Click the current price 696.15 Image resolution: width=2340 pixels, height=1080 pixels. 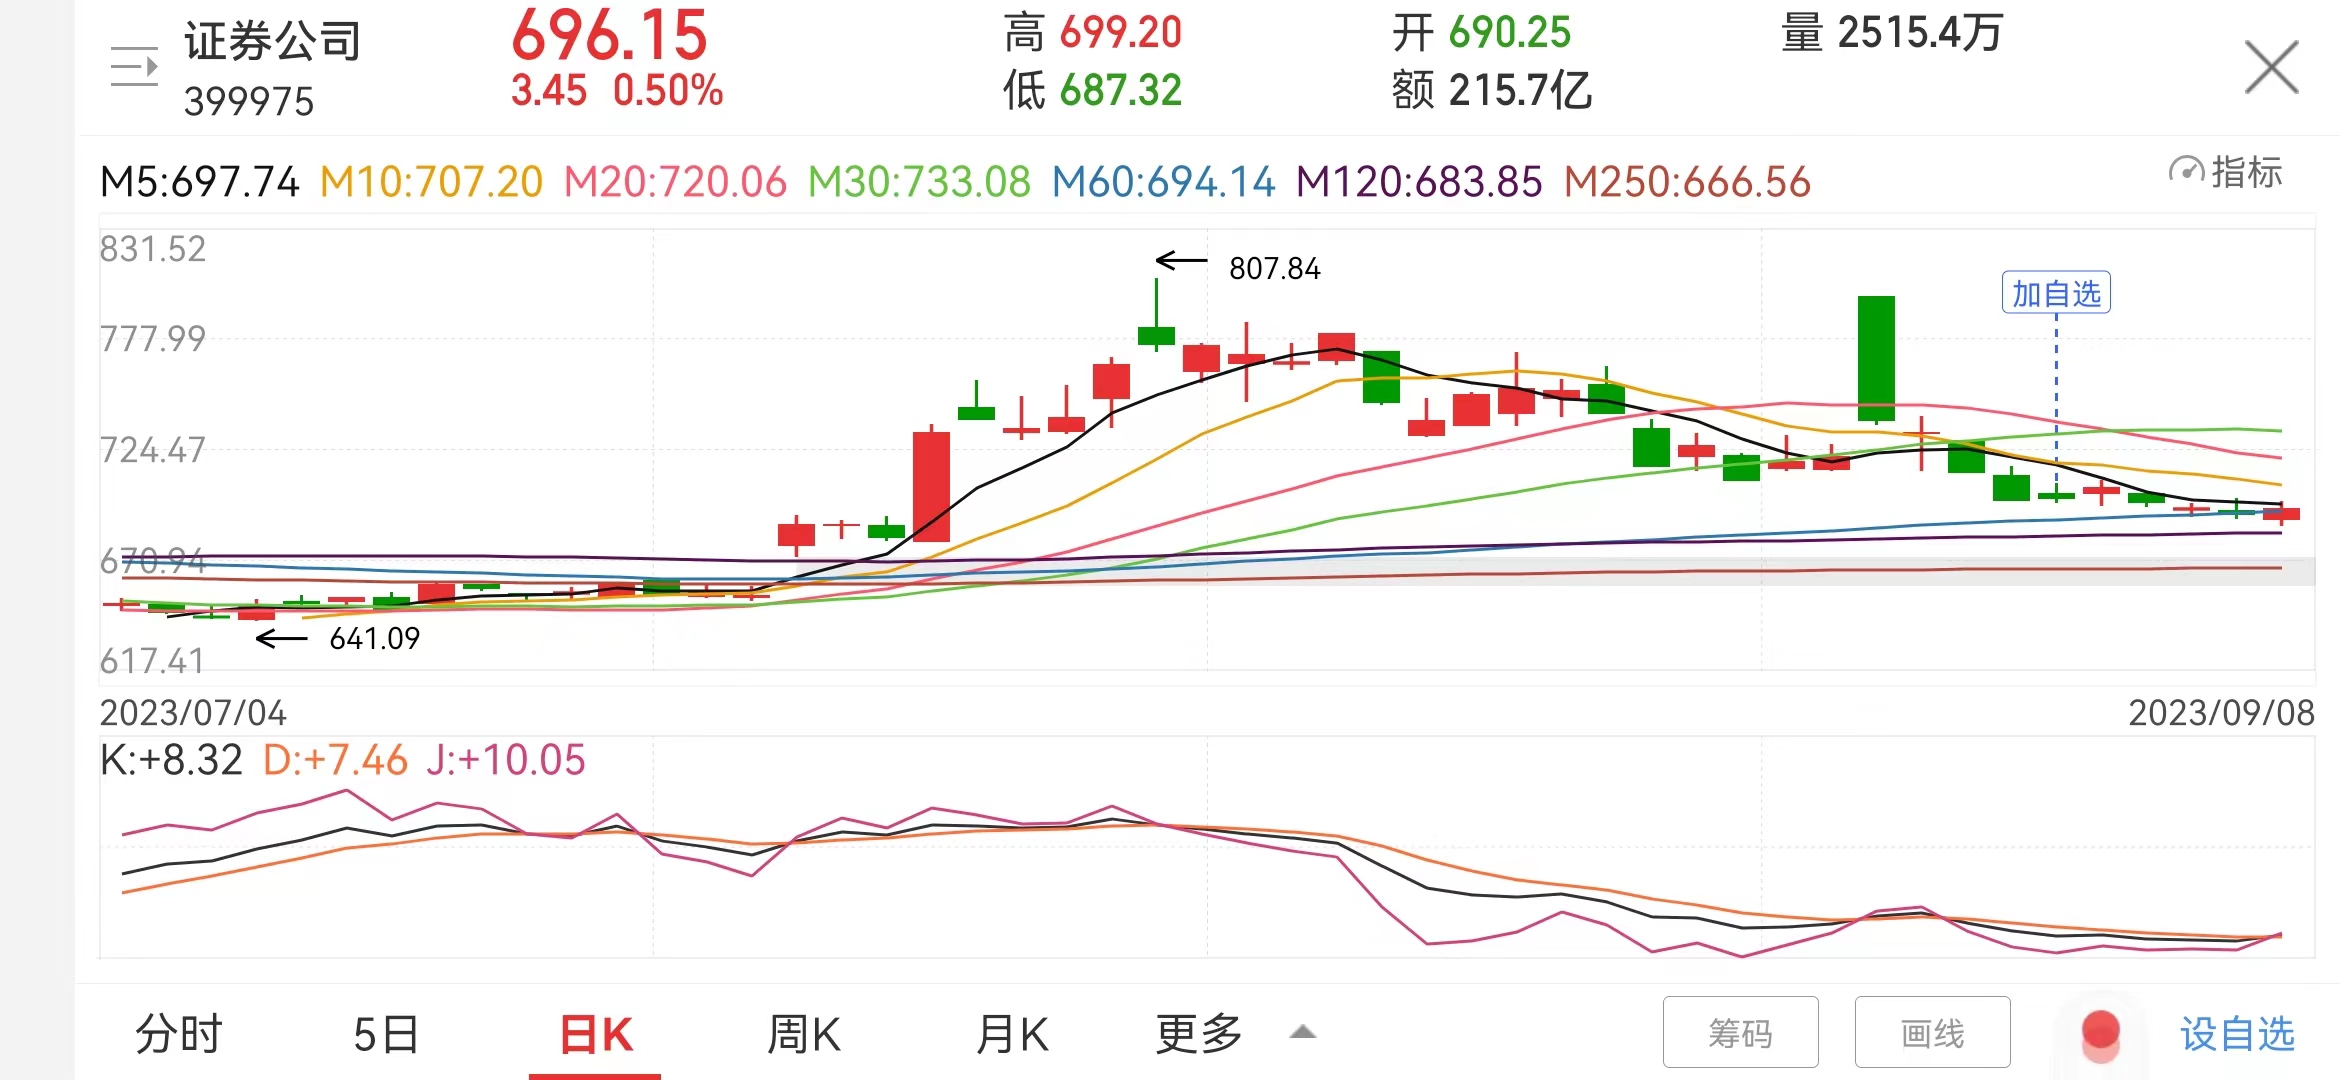click(609, 35)
